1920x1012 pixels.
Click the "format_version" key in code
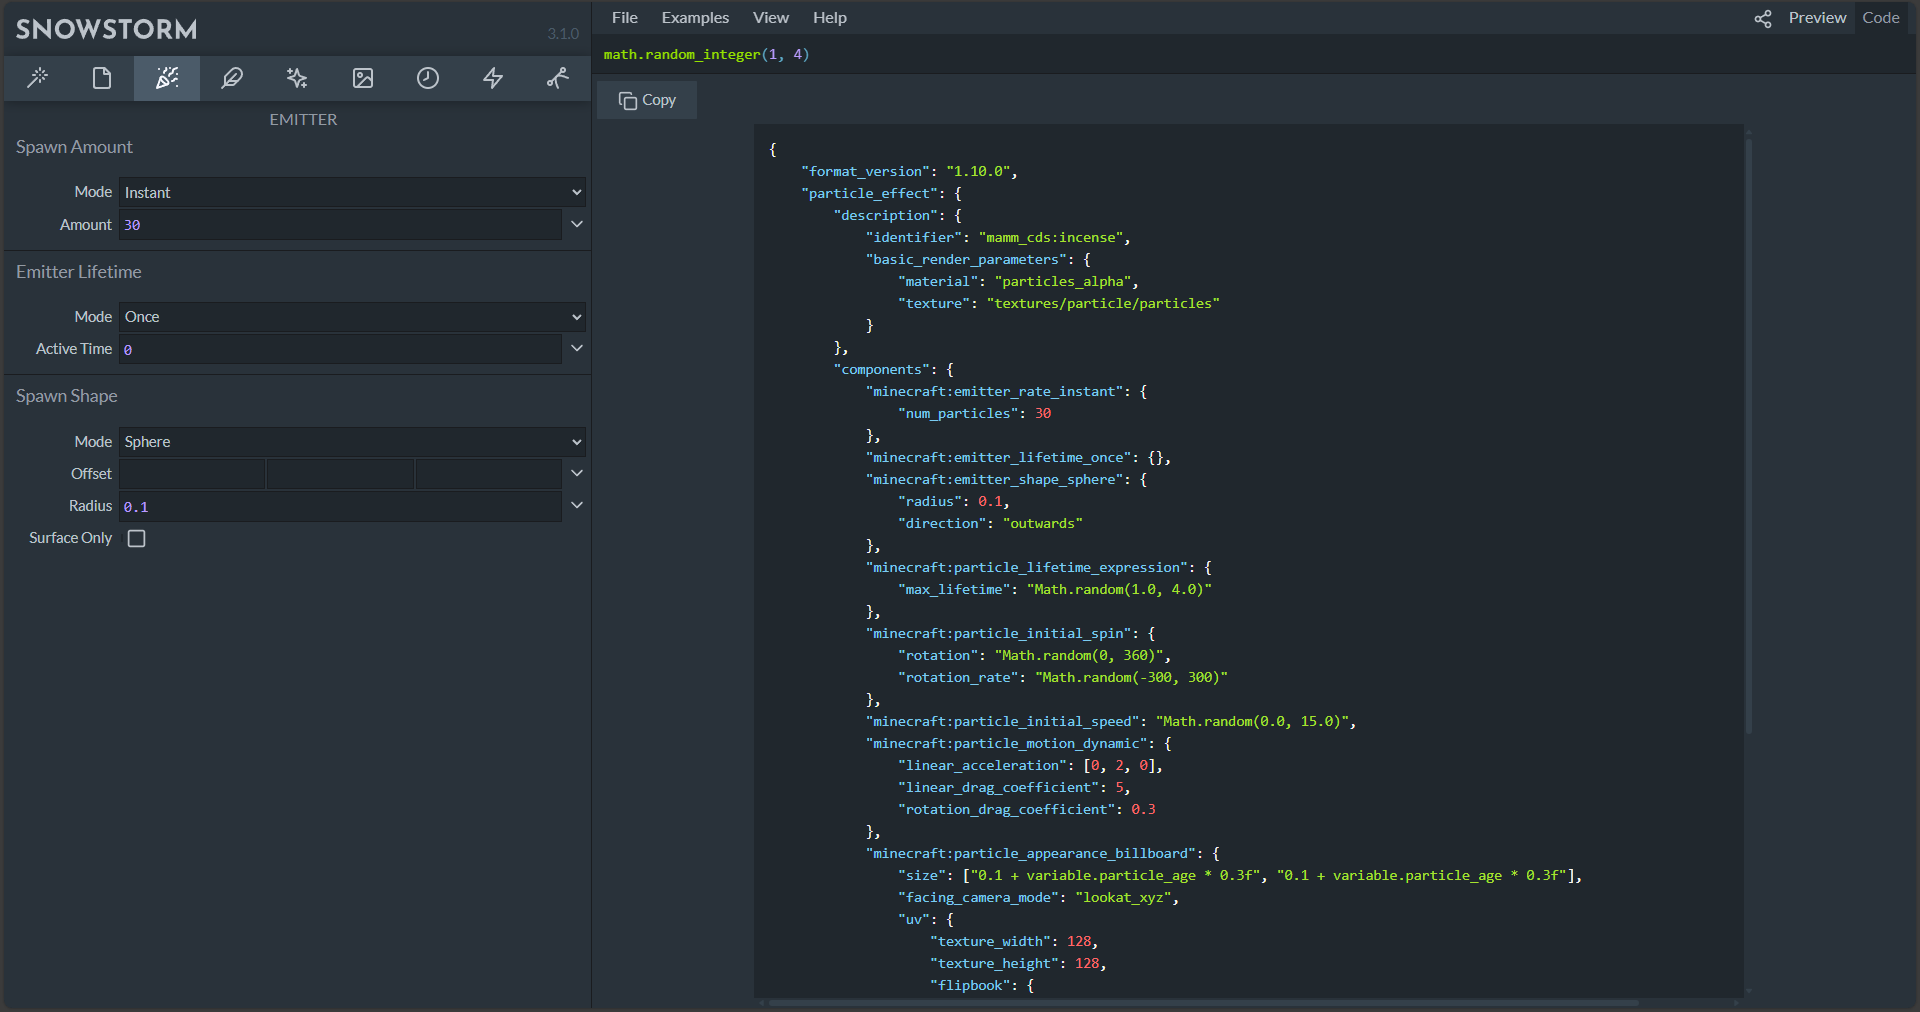click(866, 172)
